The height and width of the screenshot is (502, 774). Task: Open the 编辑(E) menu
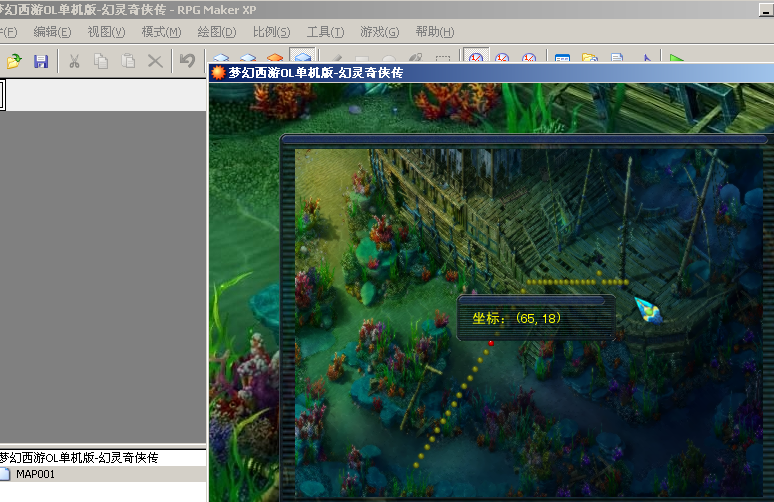pos(52,32)
